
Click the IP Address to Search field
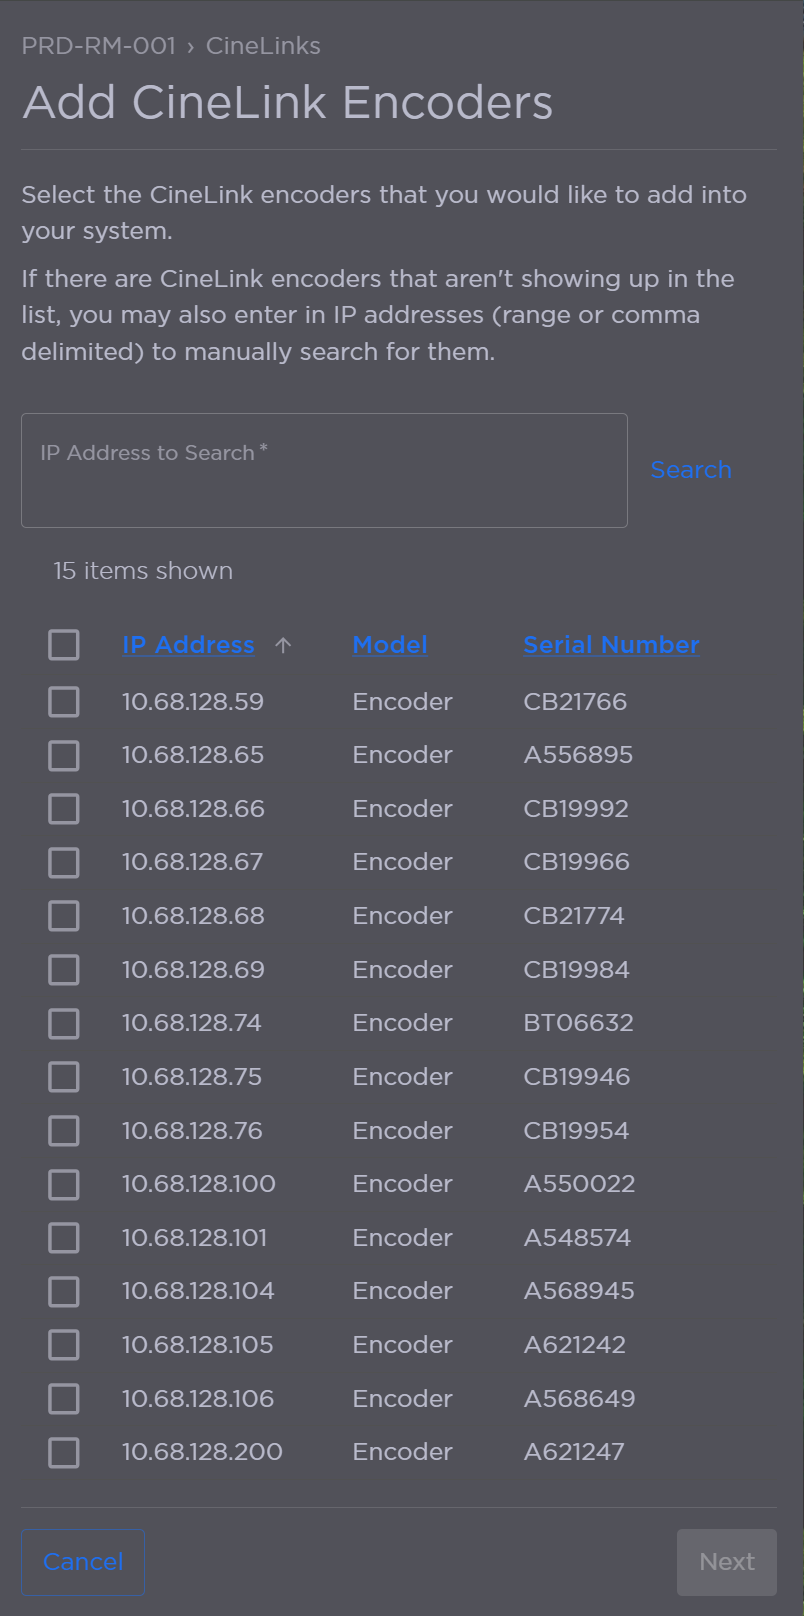(324, 470)
